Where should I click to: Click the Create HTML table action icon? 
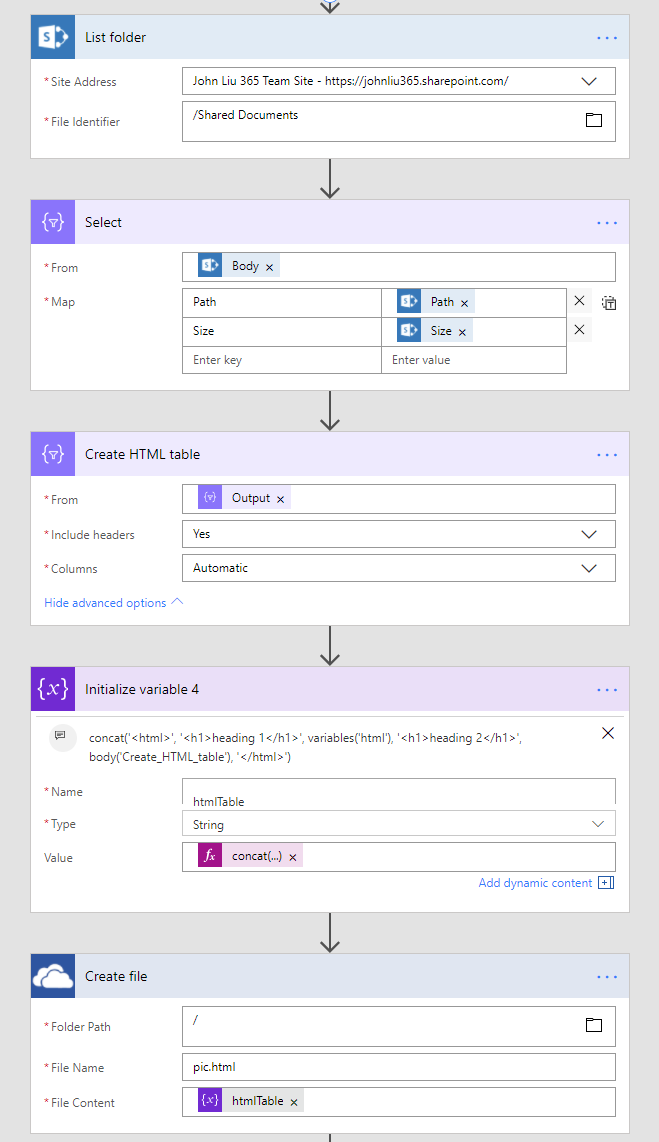click(x=53, y=454)
